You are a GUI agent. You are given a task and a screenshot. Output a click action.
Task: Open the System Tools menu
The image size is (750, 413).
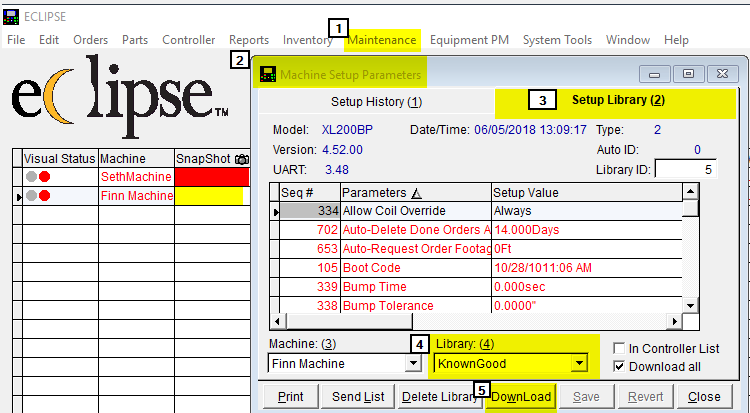coord(557,40)
